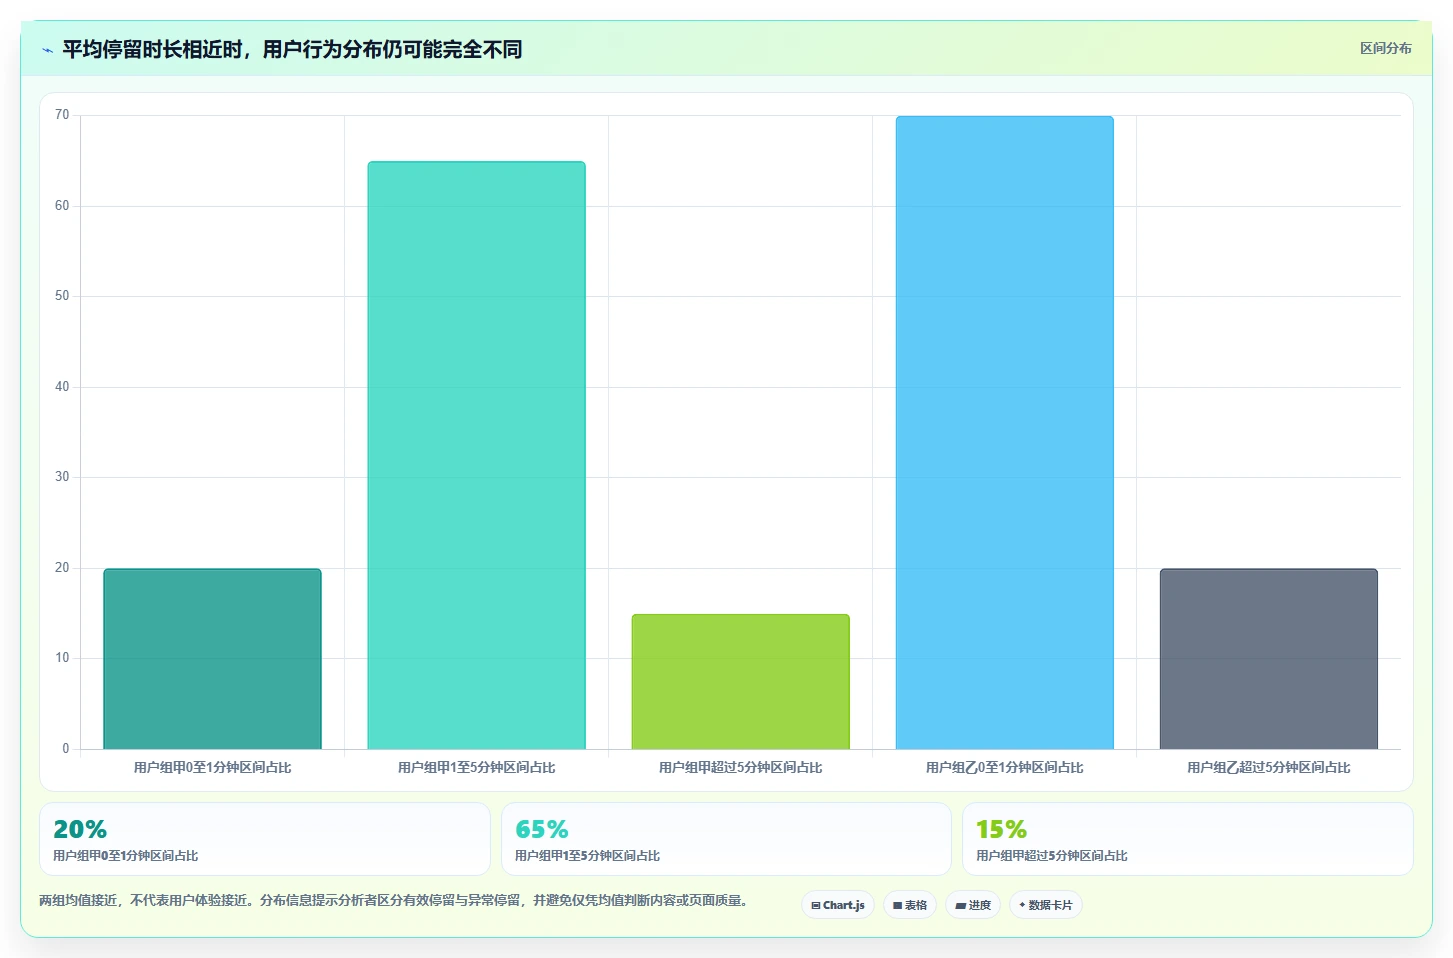This screenshot has width=1453, height=958.
Task: Click axis label 用户组乙超过5分钟区间占比
Action: 1268,768
